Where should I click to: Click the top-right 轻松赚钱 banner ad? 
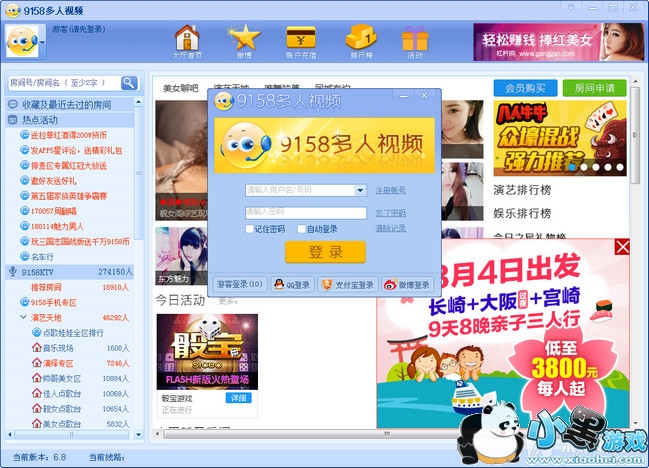pyautogui.click(x=558, y=42)
